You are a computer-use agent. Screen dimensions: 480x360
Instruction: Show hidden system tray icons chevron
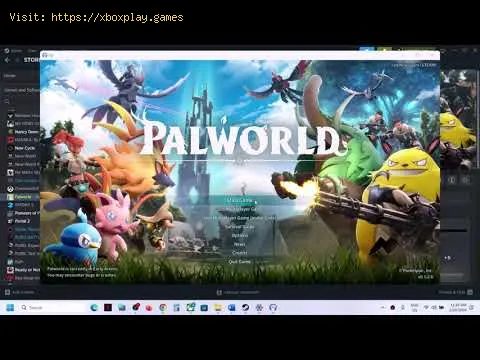coord(383,307)
